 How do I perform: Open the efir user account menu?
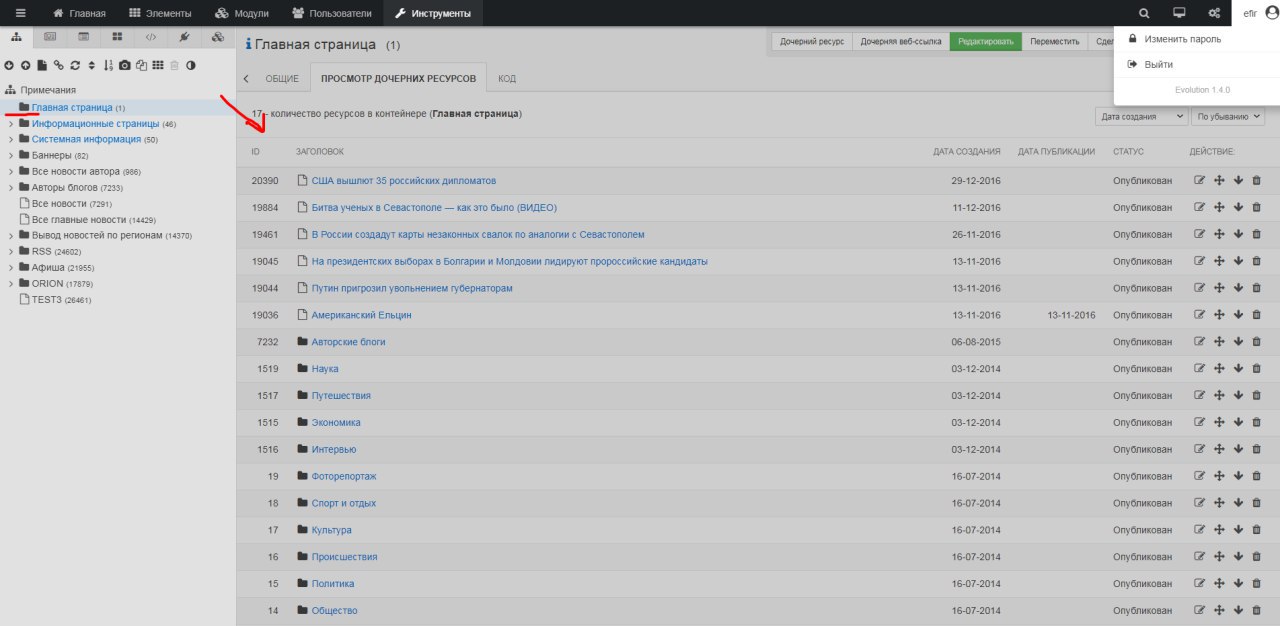[1258, 13]
